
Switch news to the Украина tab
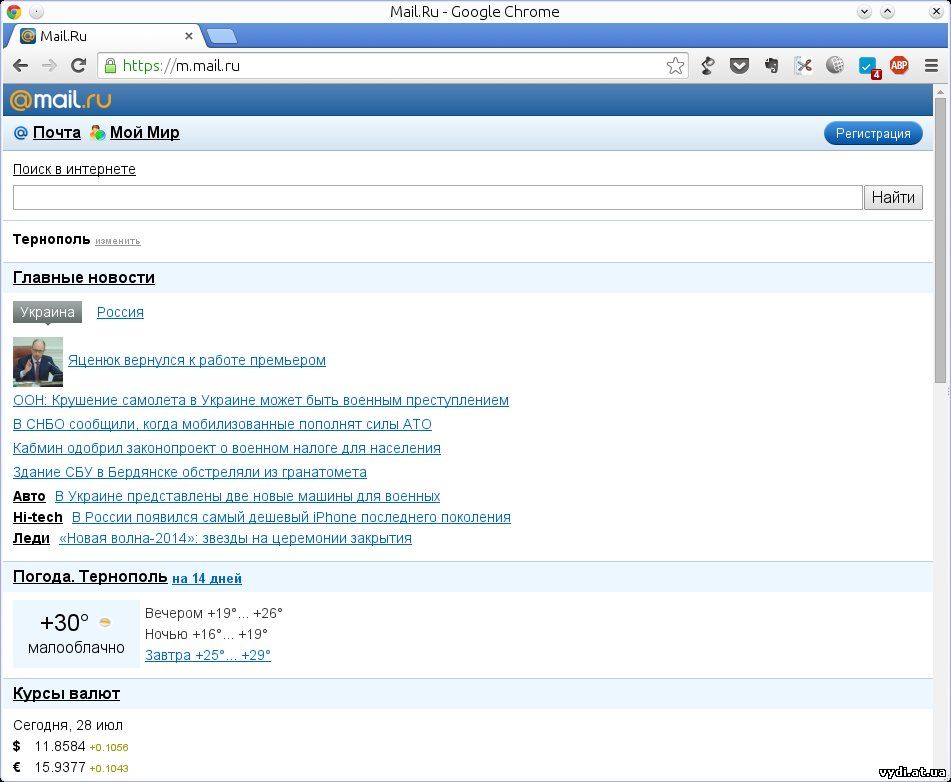click(47, 312)
